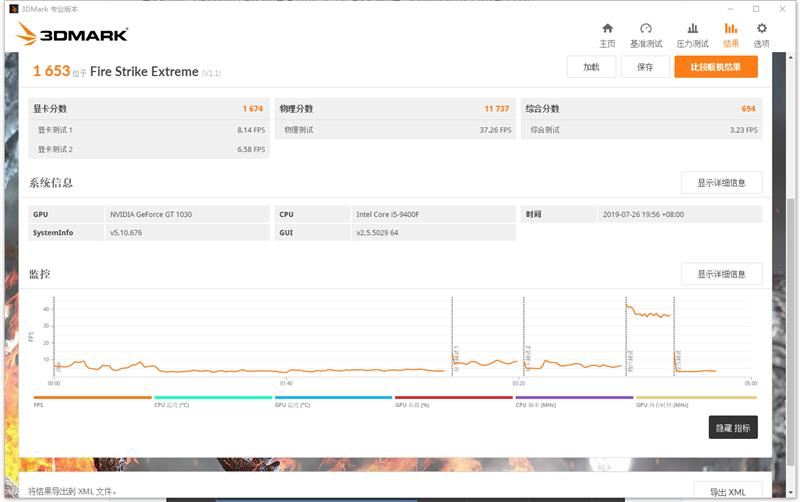Click the 显卡测试 2 row

[x=149, y=149]
